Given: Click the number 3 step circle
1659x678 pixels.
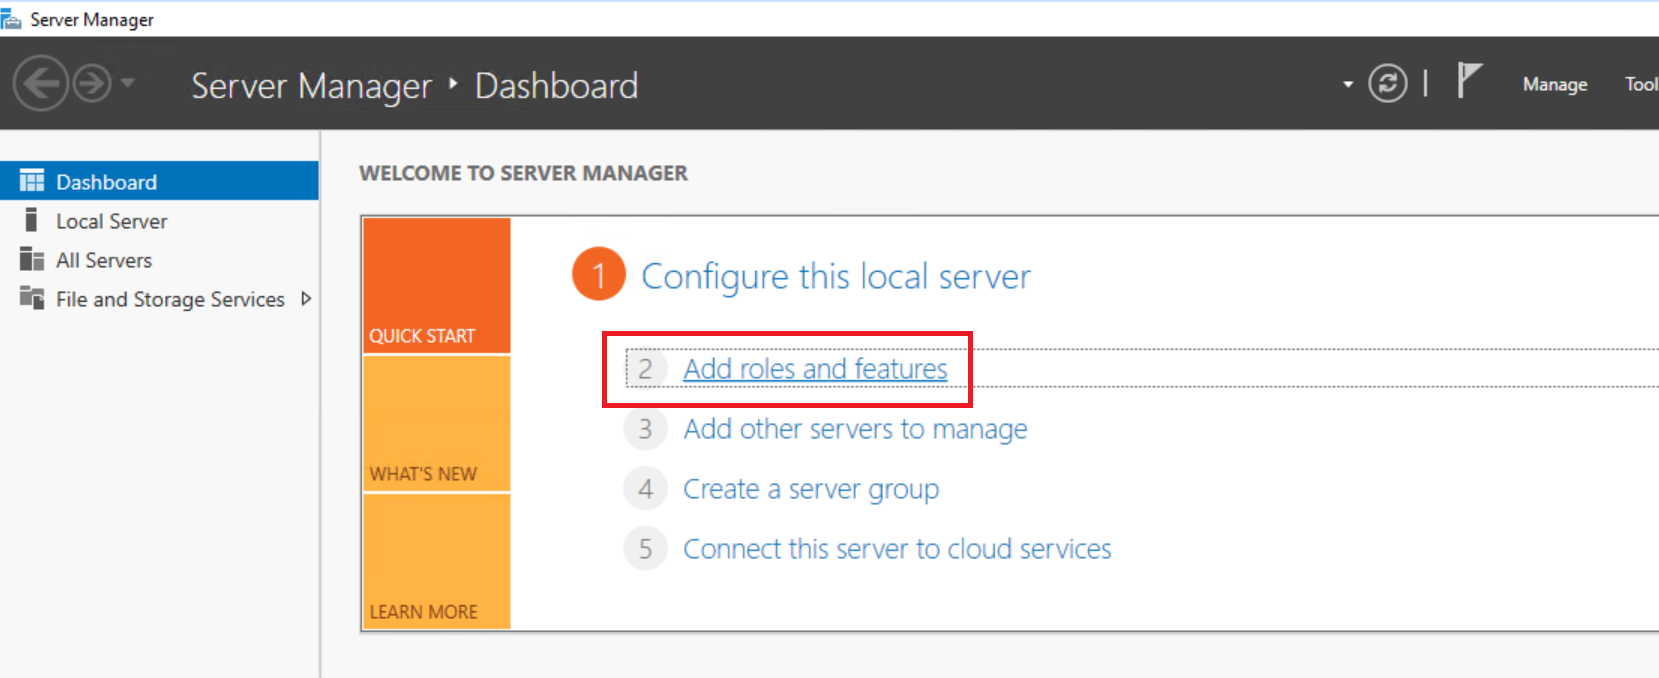Looking at the screenshot, I should (x=645, y=429).
